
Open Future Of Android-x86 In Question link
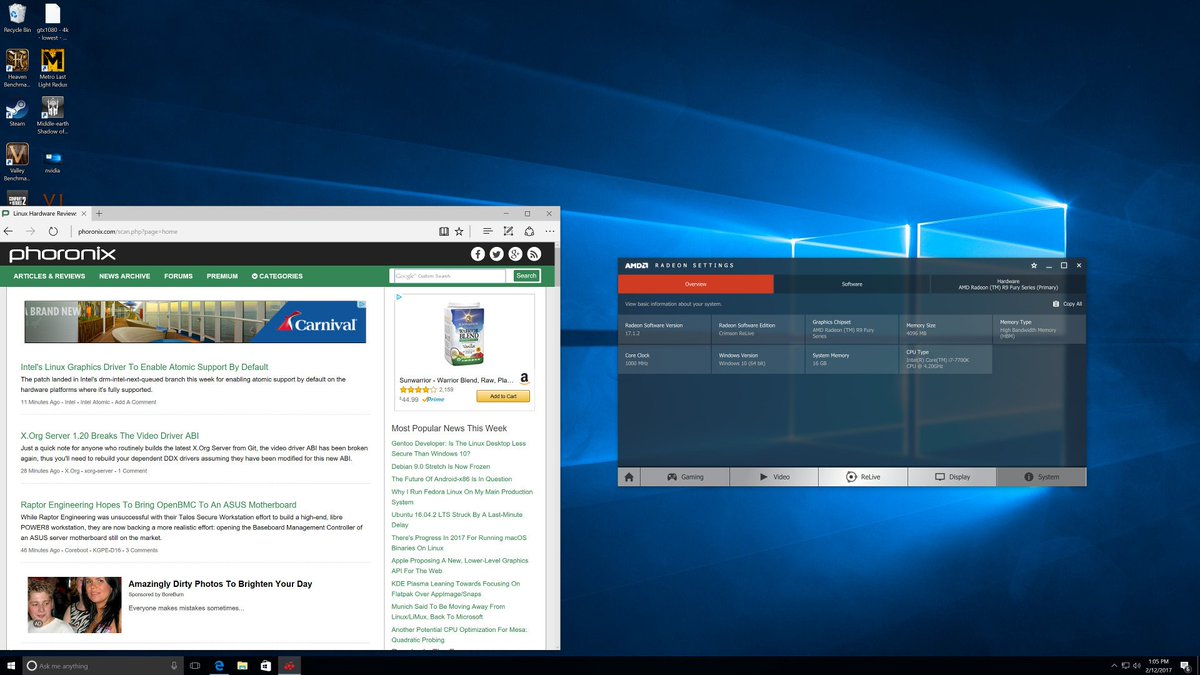(x=451, y=479)
